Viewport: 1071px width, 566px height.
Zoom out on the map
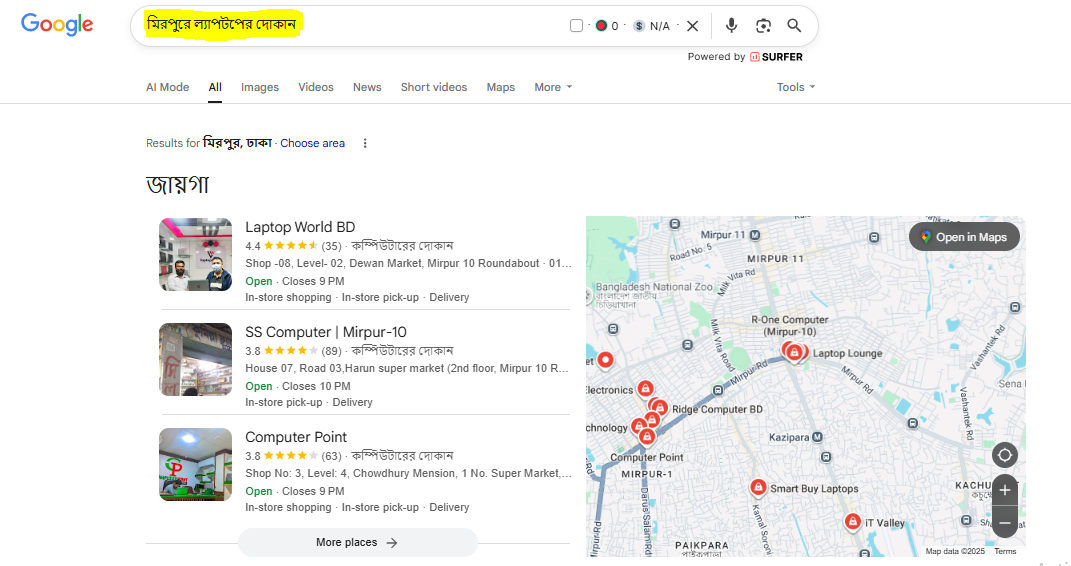tap(1005, 522)
